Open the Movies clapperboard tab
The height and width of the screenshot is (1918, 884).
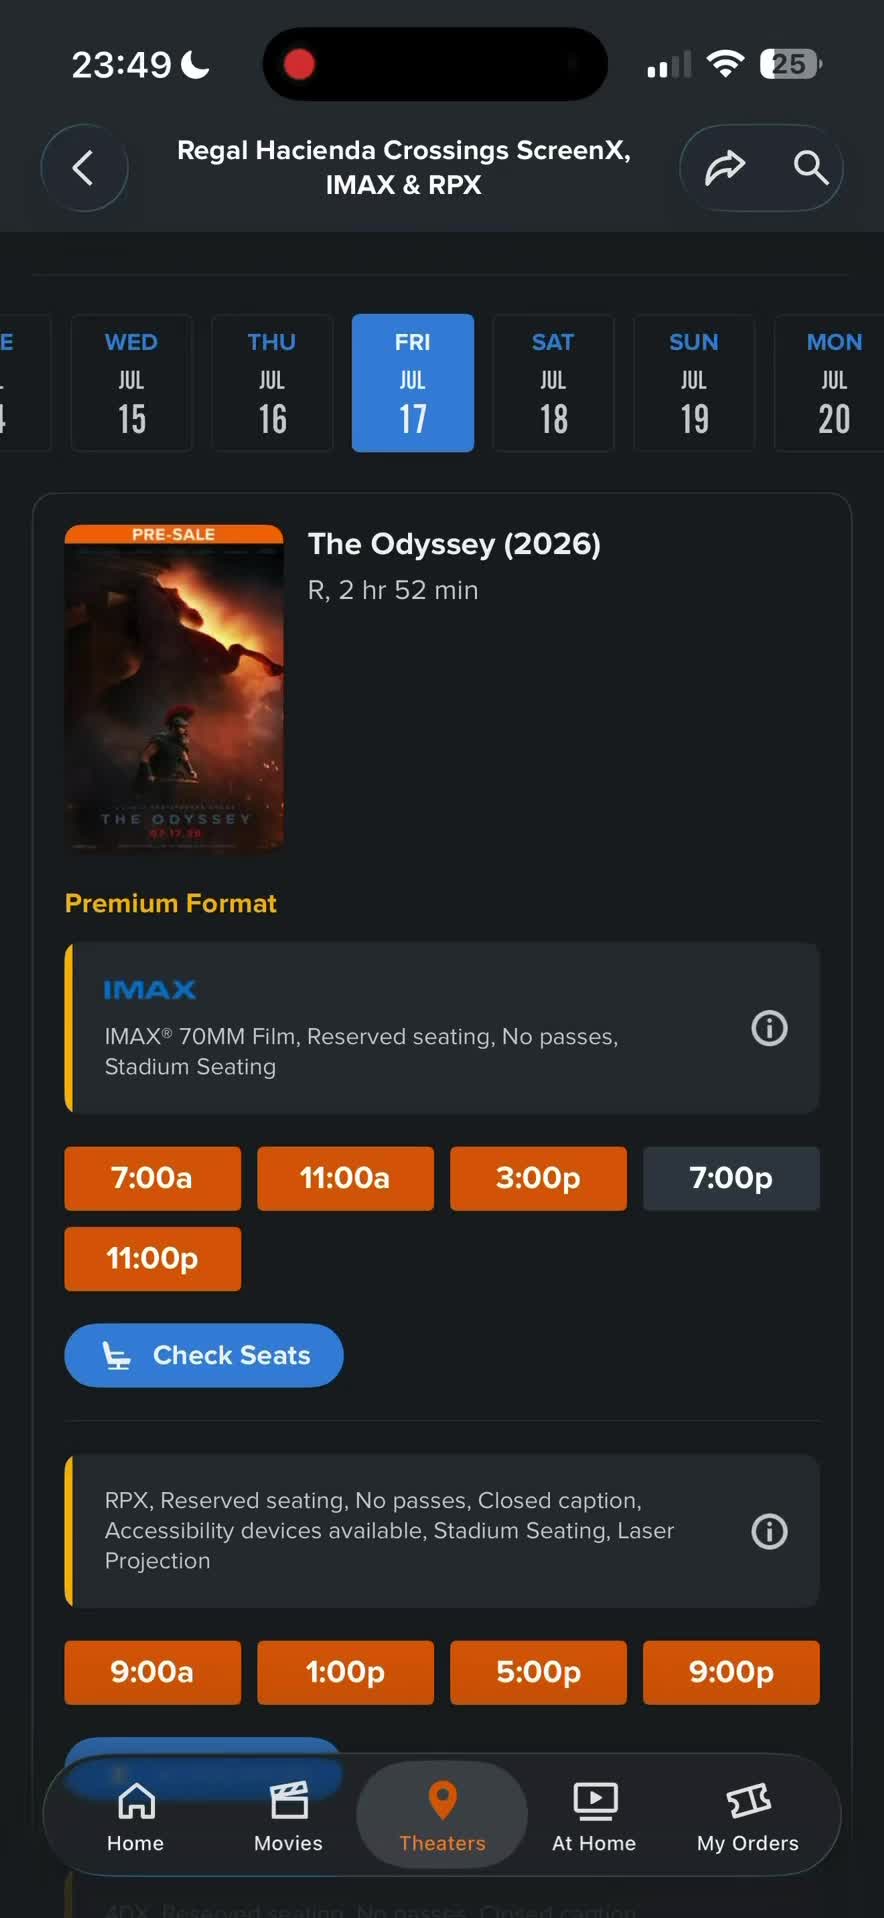click(x=288, y=1816)
